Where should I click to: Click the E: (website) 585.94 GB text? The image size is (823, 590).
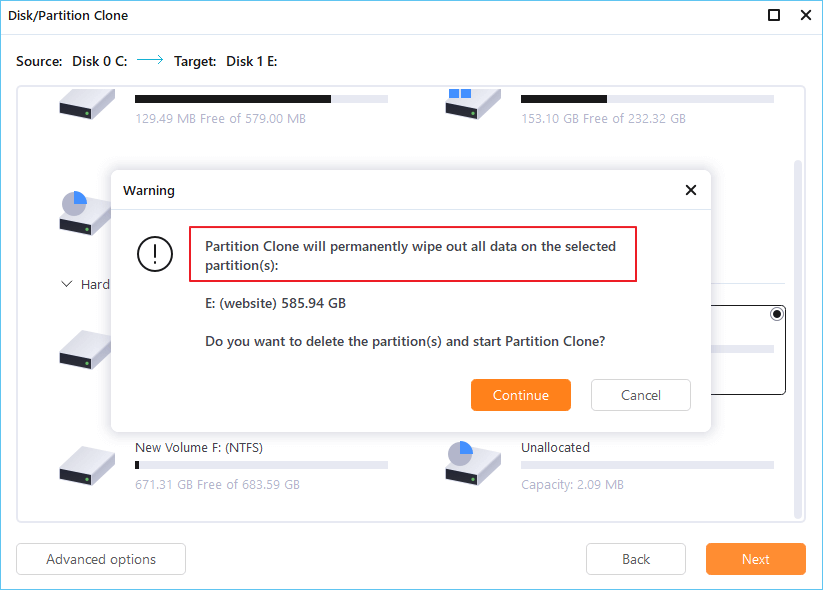(275, 303)
